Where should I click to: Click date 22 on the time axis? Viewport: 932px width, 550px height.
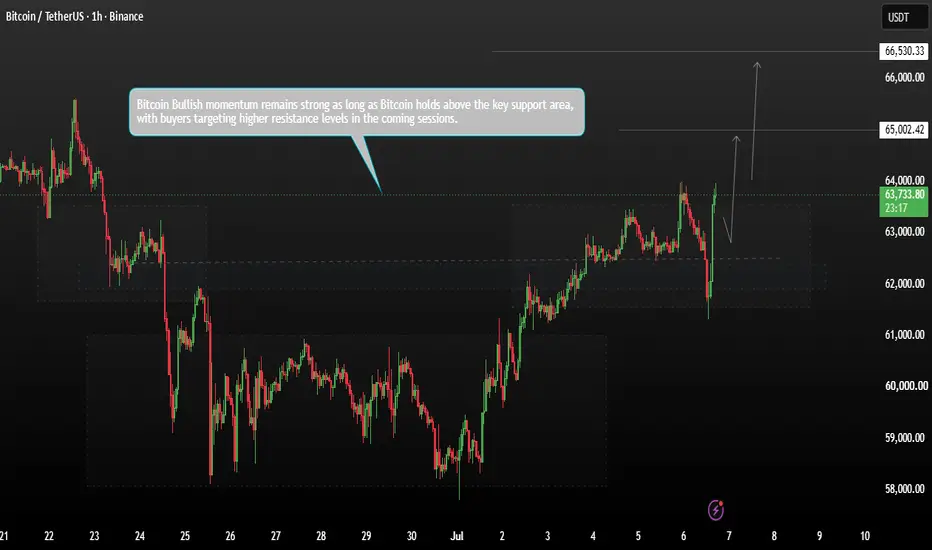(49, 536)
